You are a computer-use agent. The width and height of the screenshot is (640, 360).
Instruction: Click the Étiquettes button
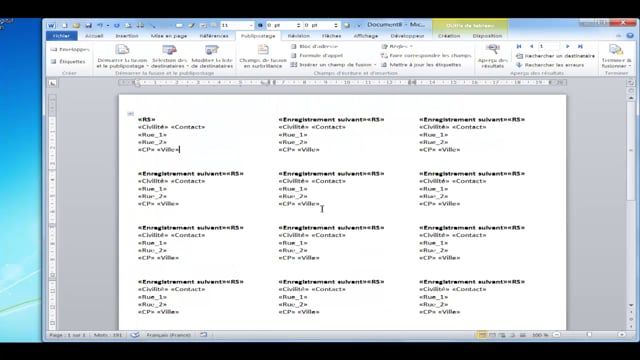pyautogui.click(x=68, y=62)
